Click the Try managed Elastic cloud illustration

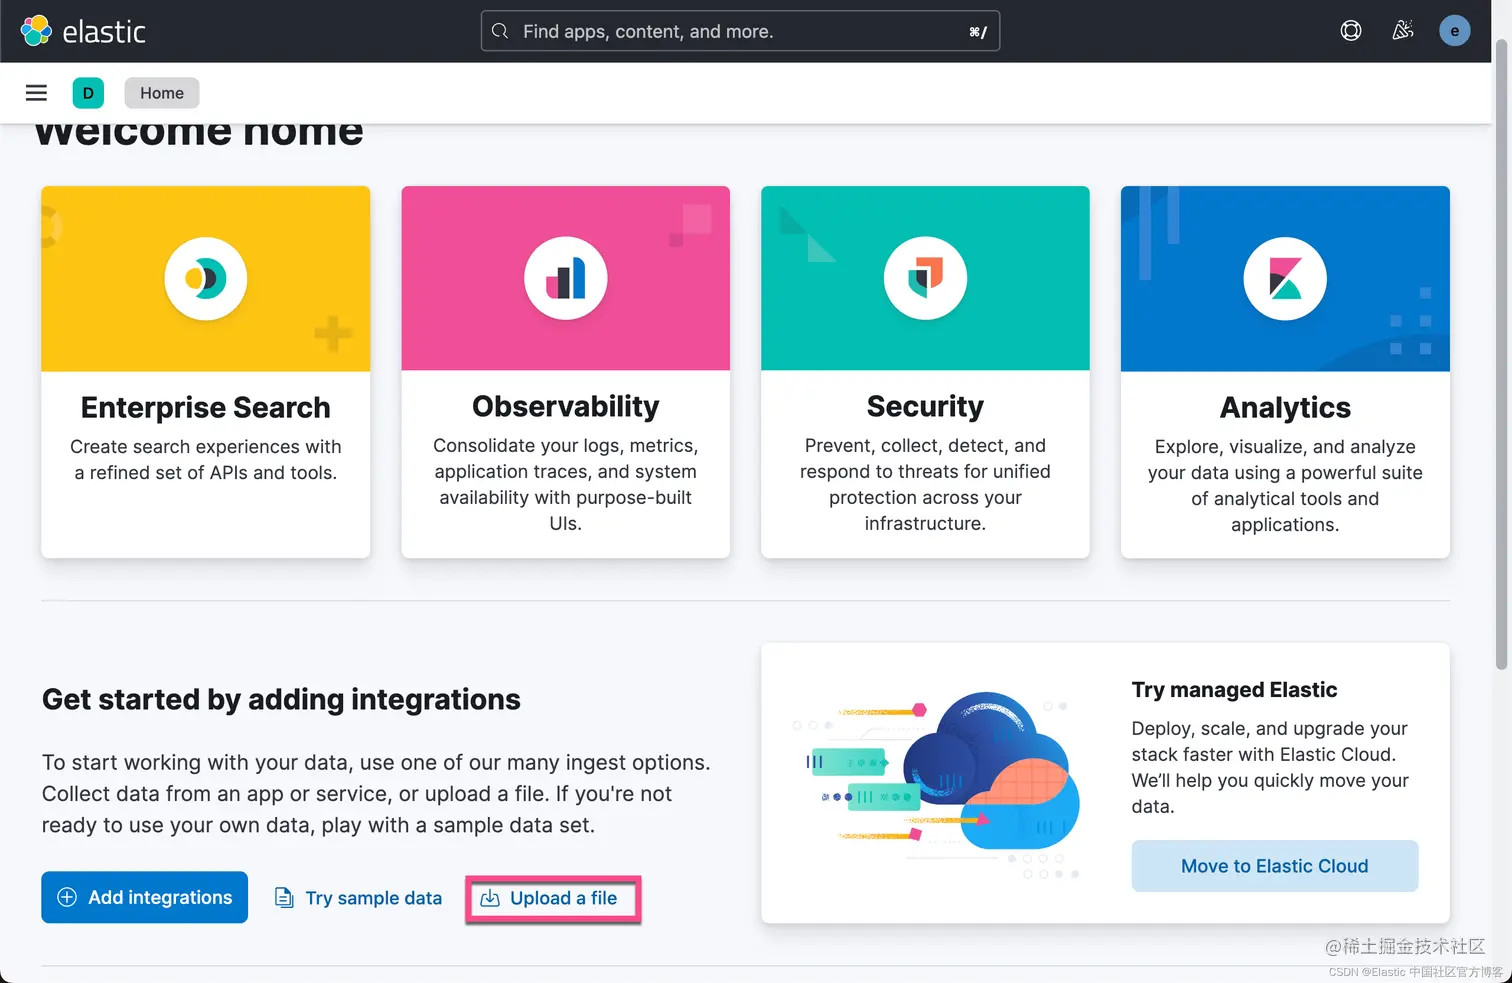pos(937,785)
